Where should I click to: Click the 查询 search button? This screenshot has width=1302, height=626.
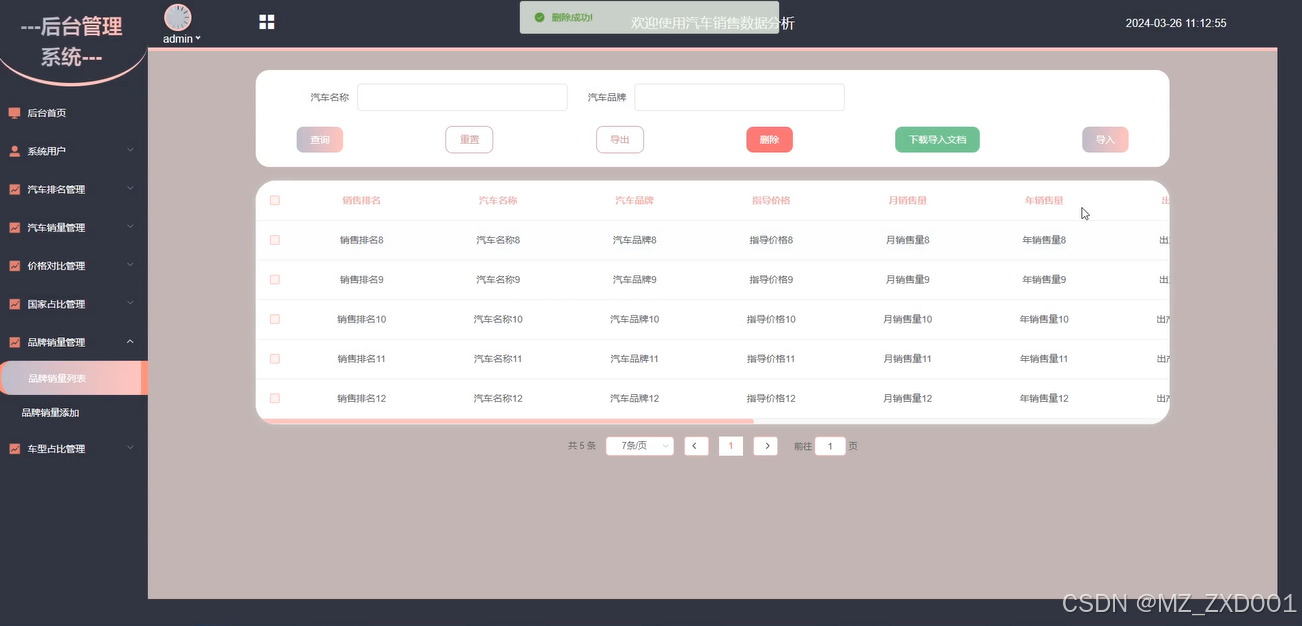point(320,140)
